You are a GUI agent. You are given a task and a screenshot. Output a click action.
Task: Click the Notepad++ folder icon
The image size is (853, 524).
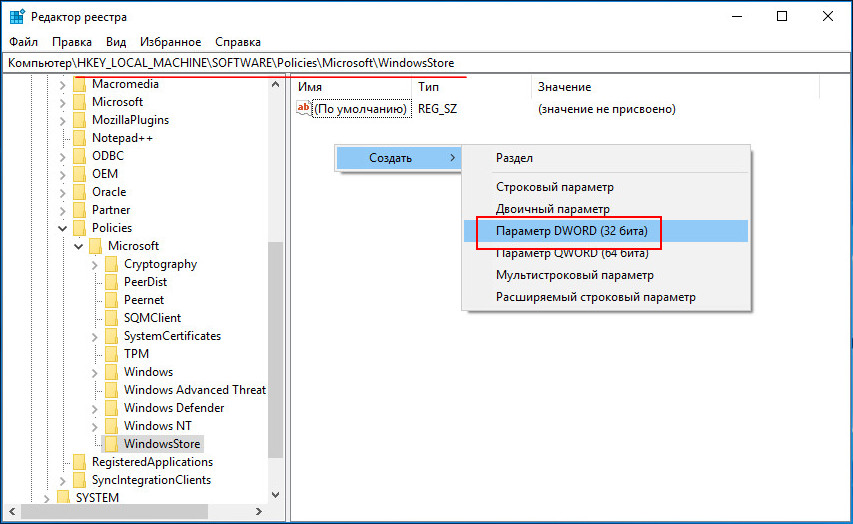(79, 138)
